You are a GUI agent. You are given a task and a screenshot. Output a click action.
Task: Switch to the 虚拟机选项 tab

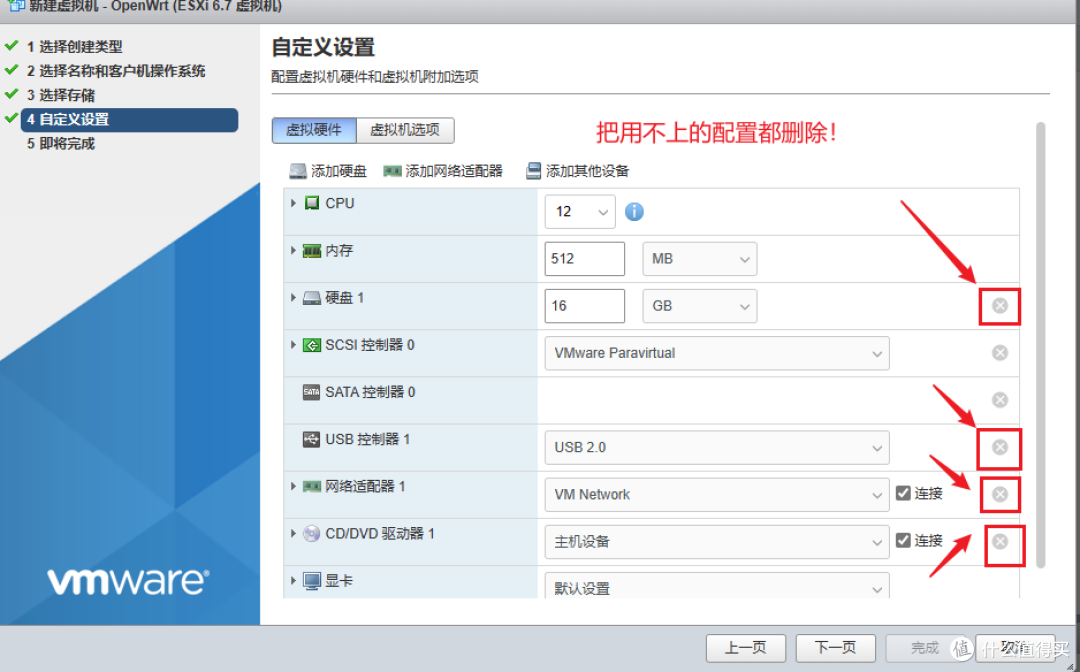click(405, 130)
